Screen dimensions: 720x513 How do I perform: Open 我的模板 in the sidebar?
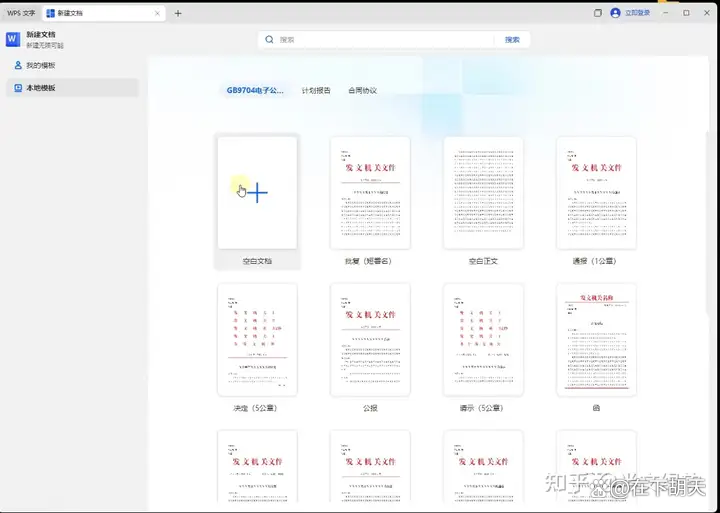(x=40, y=65)
